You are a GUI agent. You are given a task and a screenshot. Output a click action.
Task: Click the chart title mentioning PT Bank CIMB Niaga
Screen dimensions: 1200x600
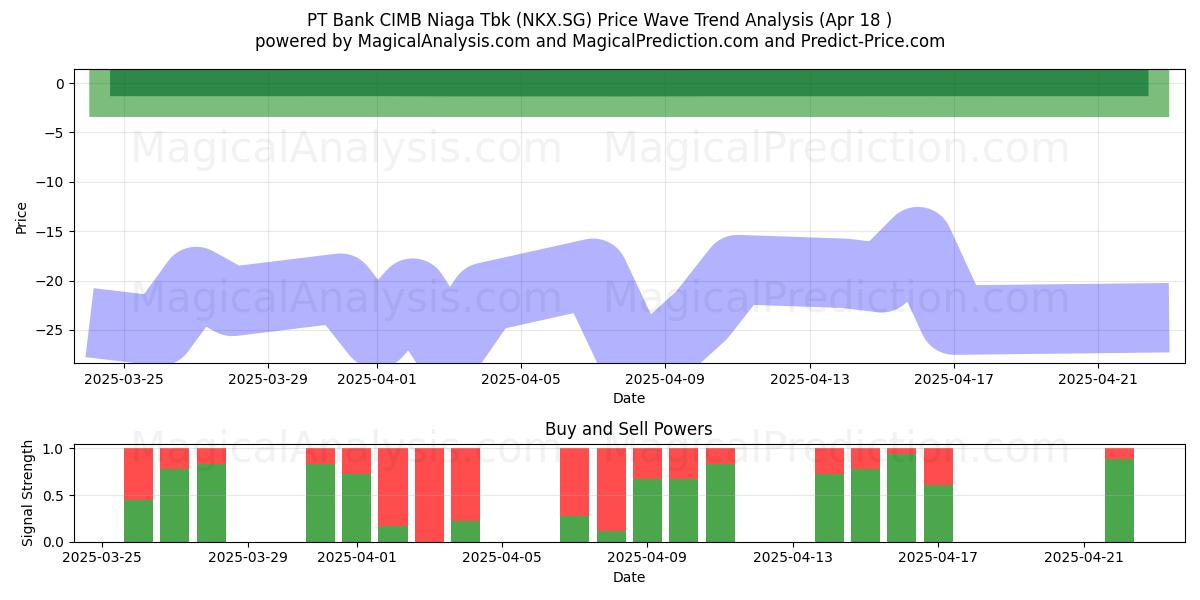[x=600, y=19]
